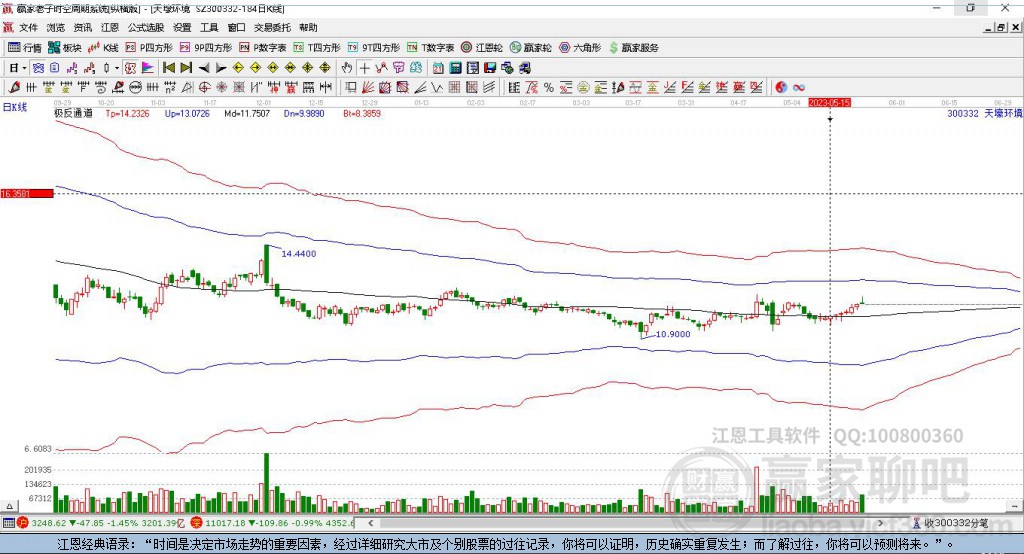1024x554 pixels.
Task: Open the 帮助 menu
Action: click(x=308, y=27)
